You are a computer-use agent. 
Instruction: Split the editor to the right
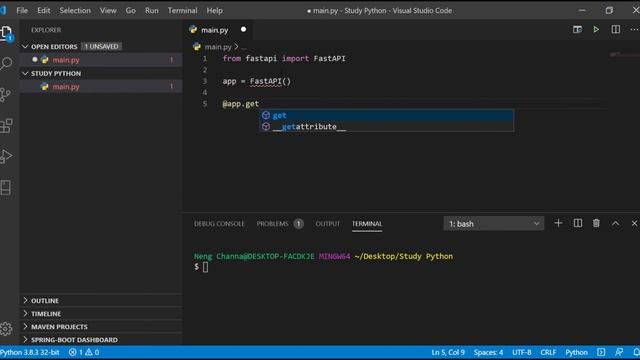616,29
